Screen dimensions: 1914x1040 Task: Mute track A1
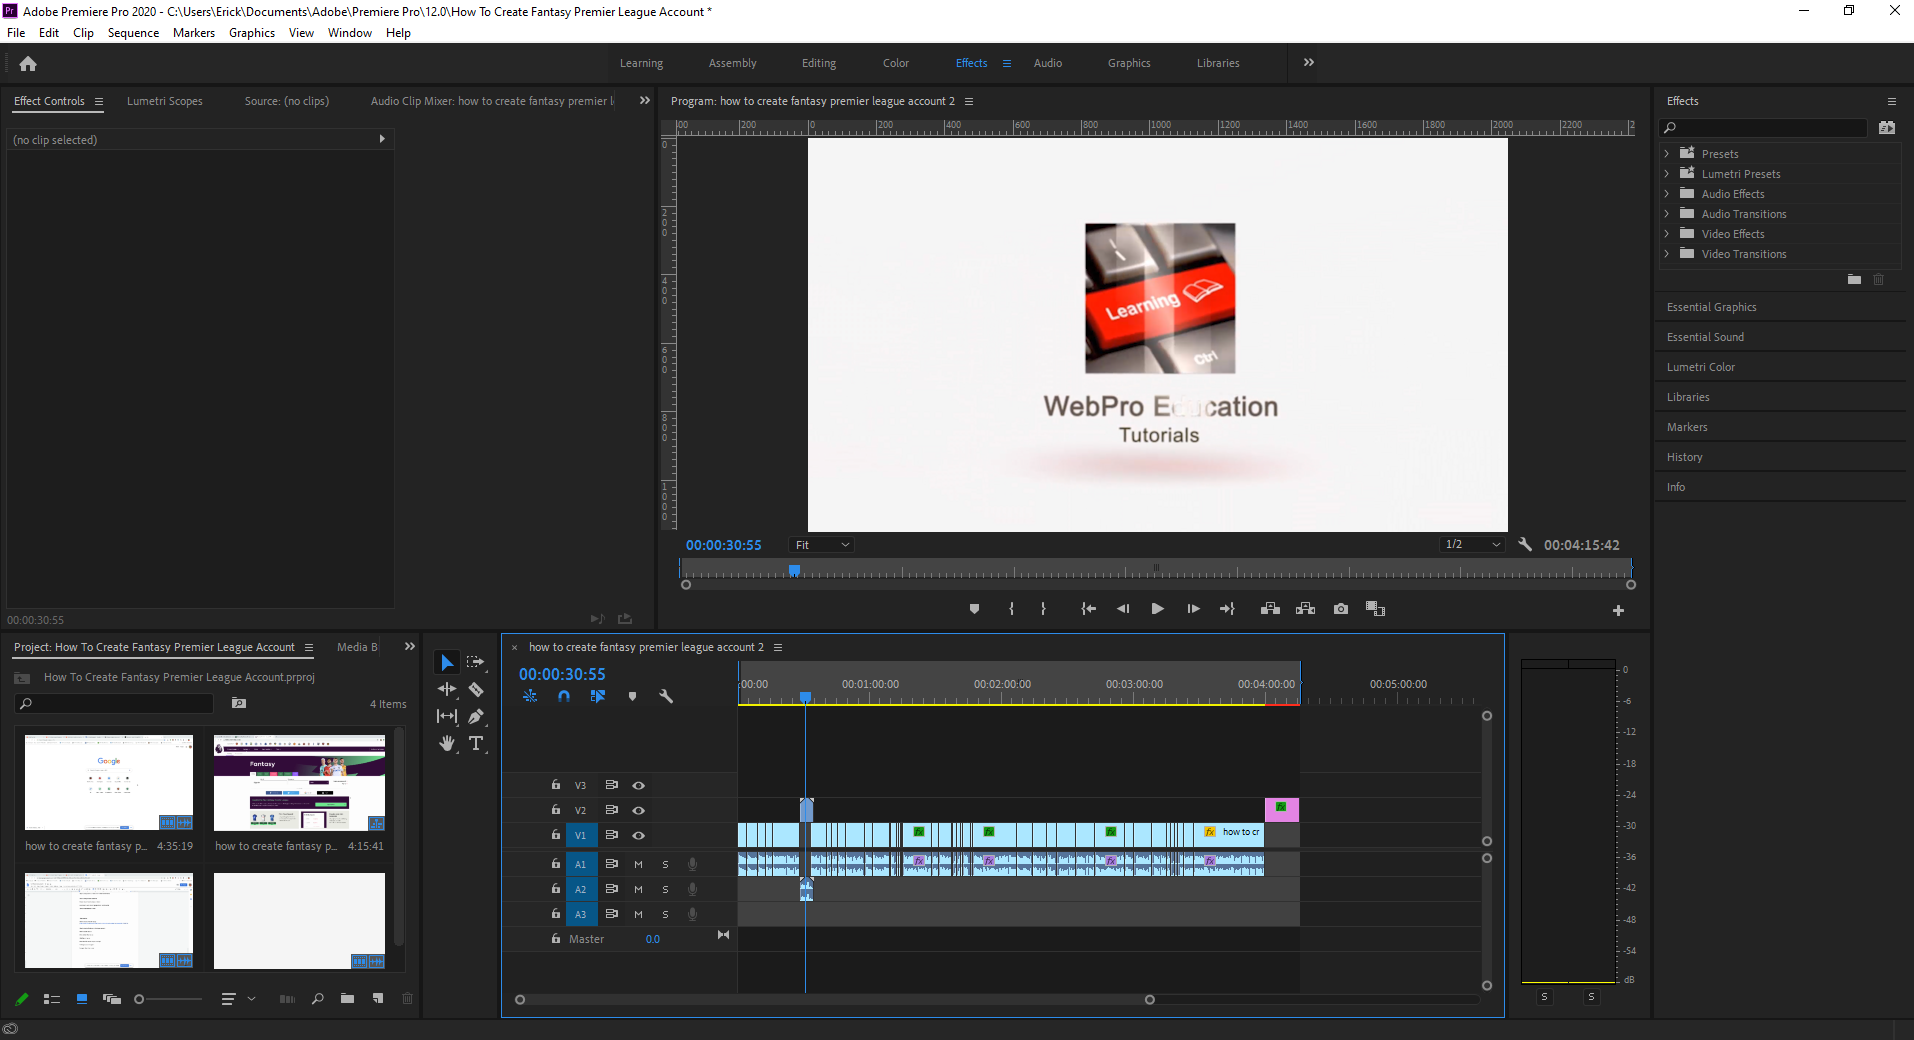pyautogui.click(x=638, y=864)
